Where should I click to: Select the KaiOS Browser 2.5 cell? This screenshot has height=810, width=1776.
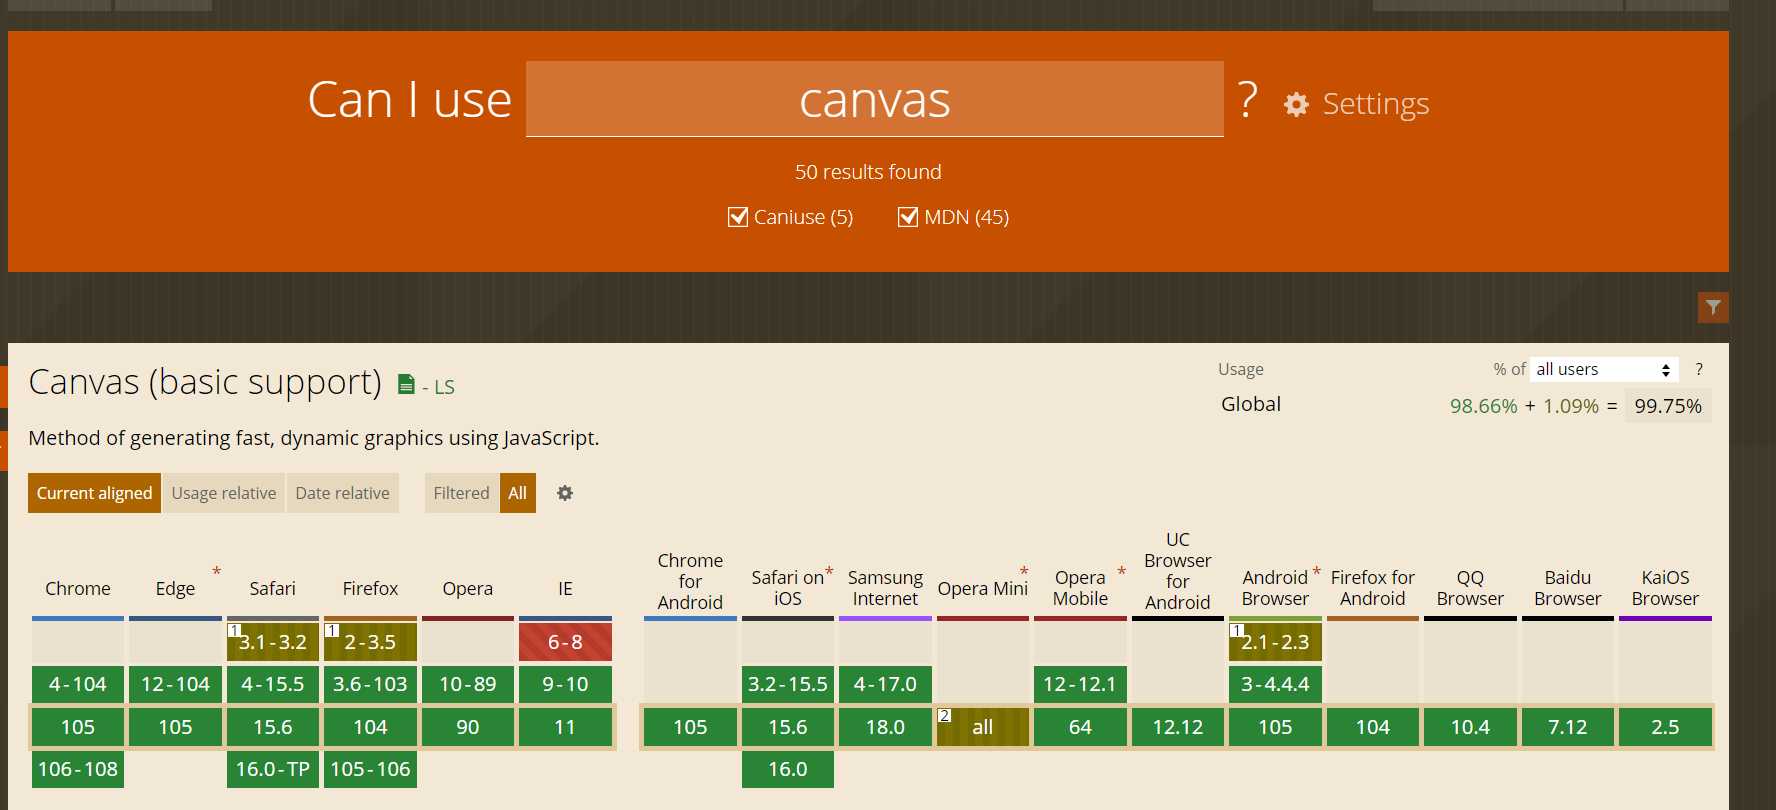coord(1665,727)
